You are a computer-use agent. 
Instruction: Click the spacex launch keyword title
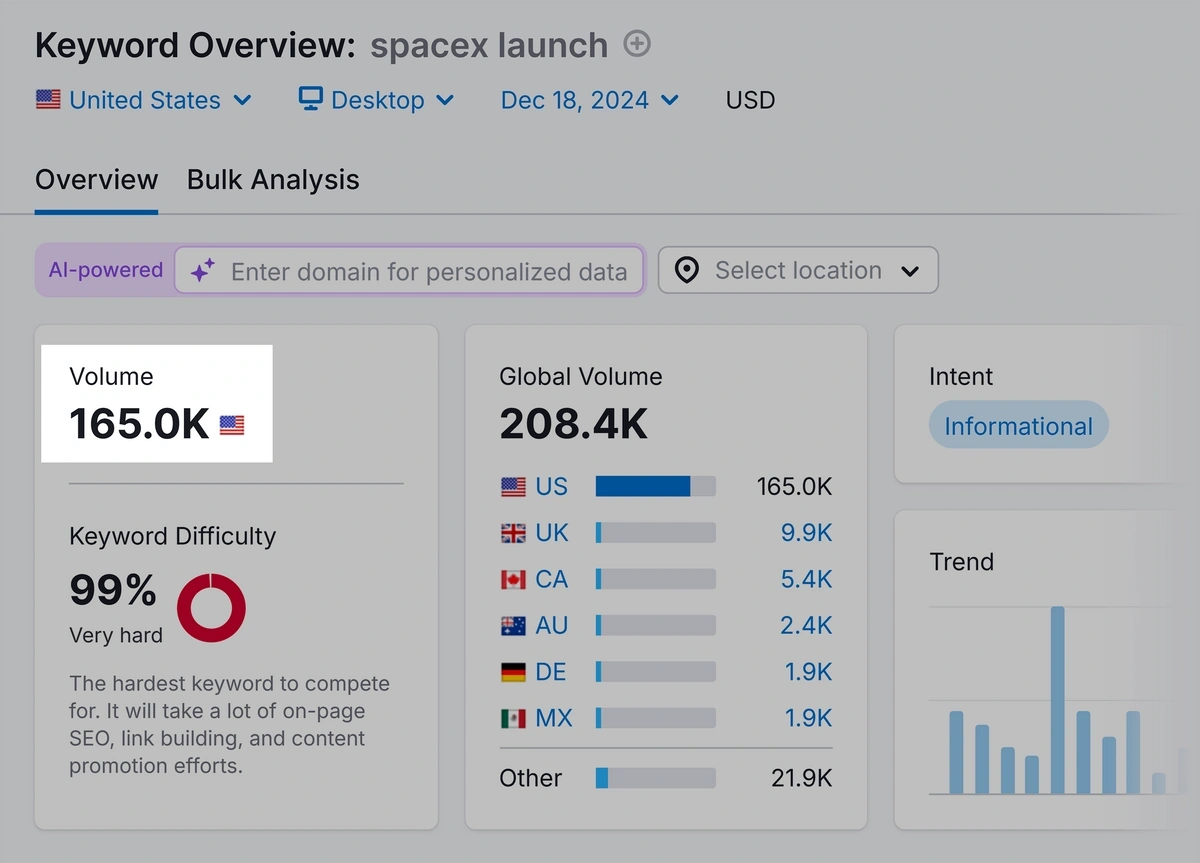point(489,45)
